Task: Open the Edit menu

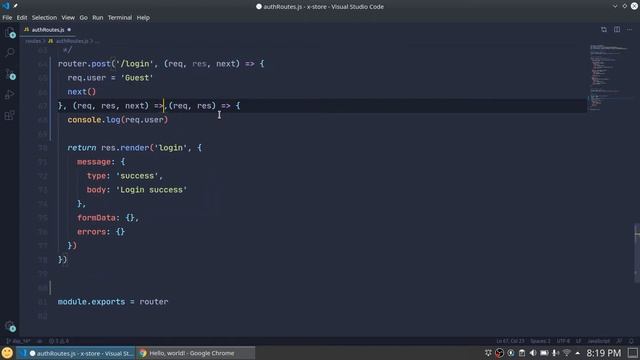Action: tap(22, 18)
